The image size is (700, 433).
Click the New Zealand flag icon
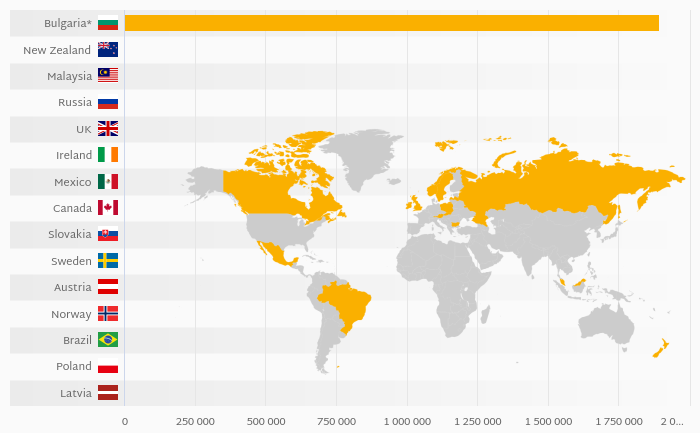point(108,50)
